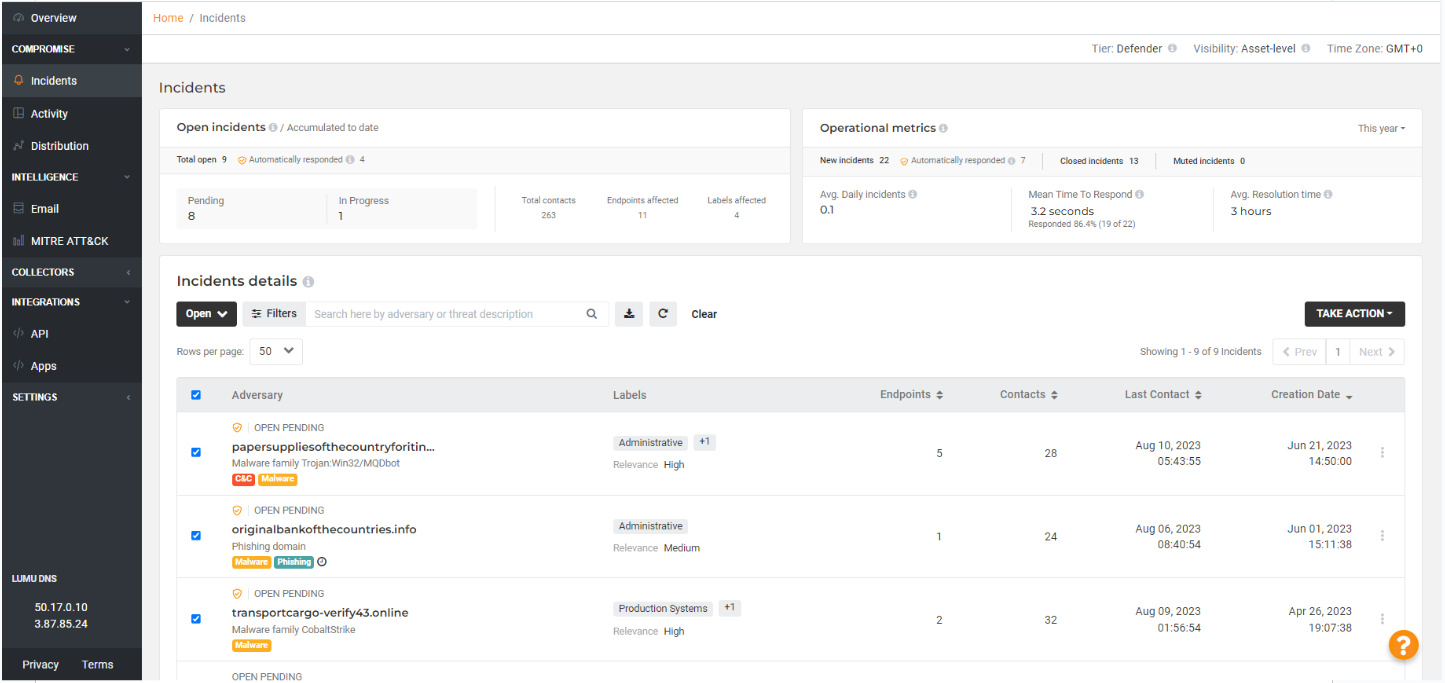
Task: Uncheck the originalbankofthecountries.info incident checkbox
Action: coord(196,536)
